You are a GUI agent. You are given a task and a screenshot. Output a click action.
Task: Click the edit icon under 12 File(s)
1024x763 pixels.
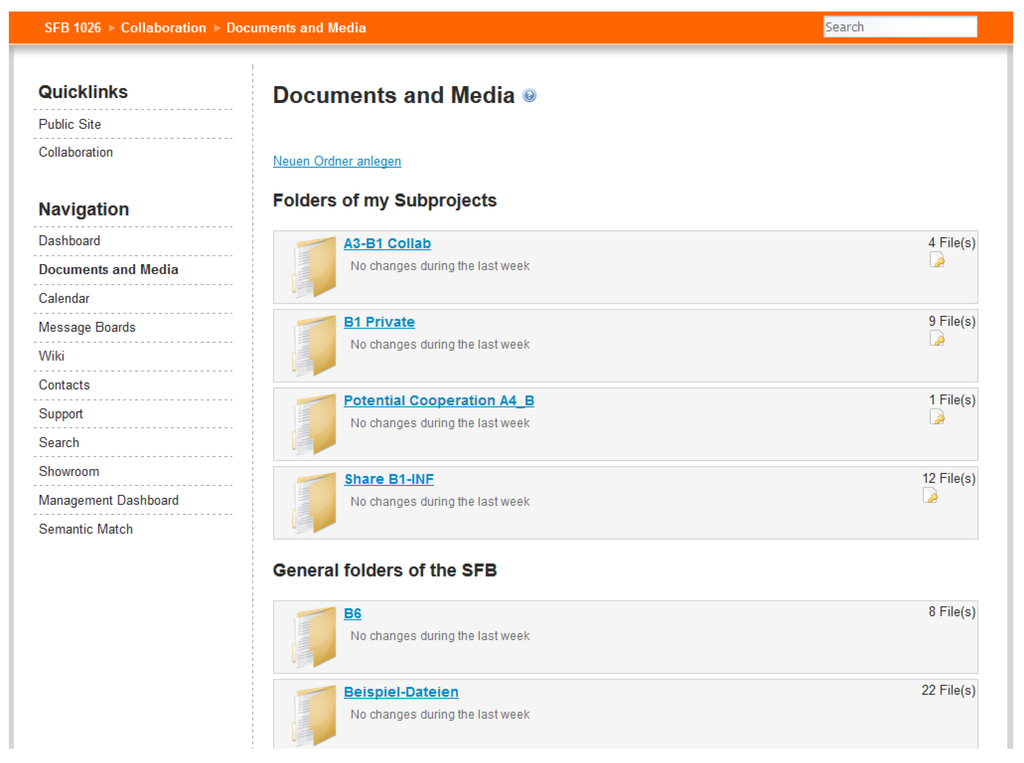[x=930, y=495]
